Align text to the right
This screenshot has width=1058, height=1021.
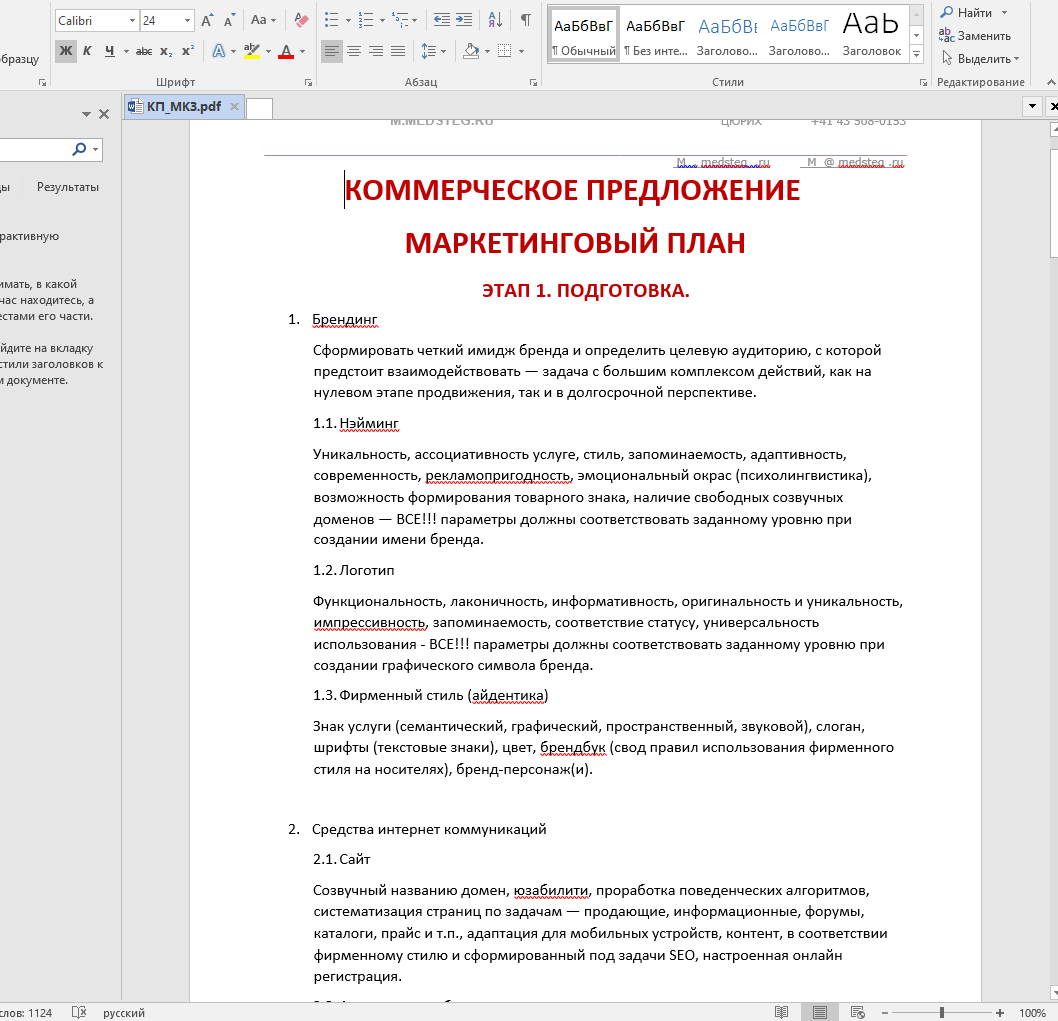376,51
